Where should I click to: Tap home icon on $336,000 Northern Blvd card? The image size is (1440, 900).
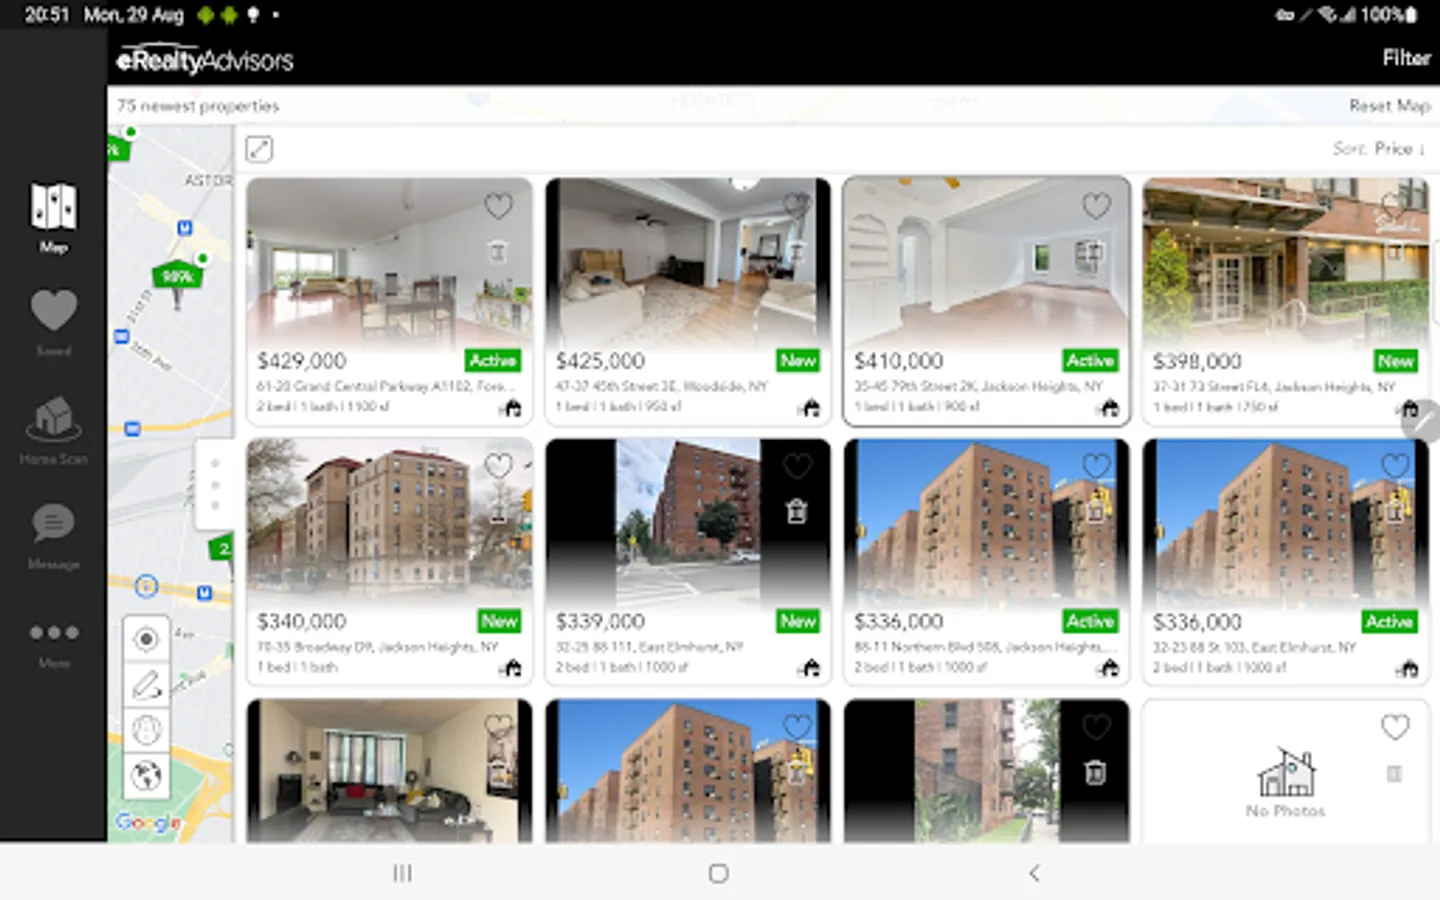[x=1108, y=667]
